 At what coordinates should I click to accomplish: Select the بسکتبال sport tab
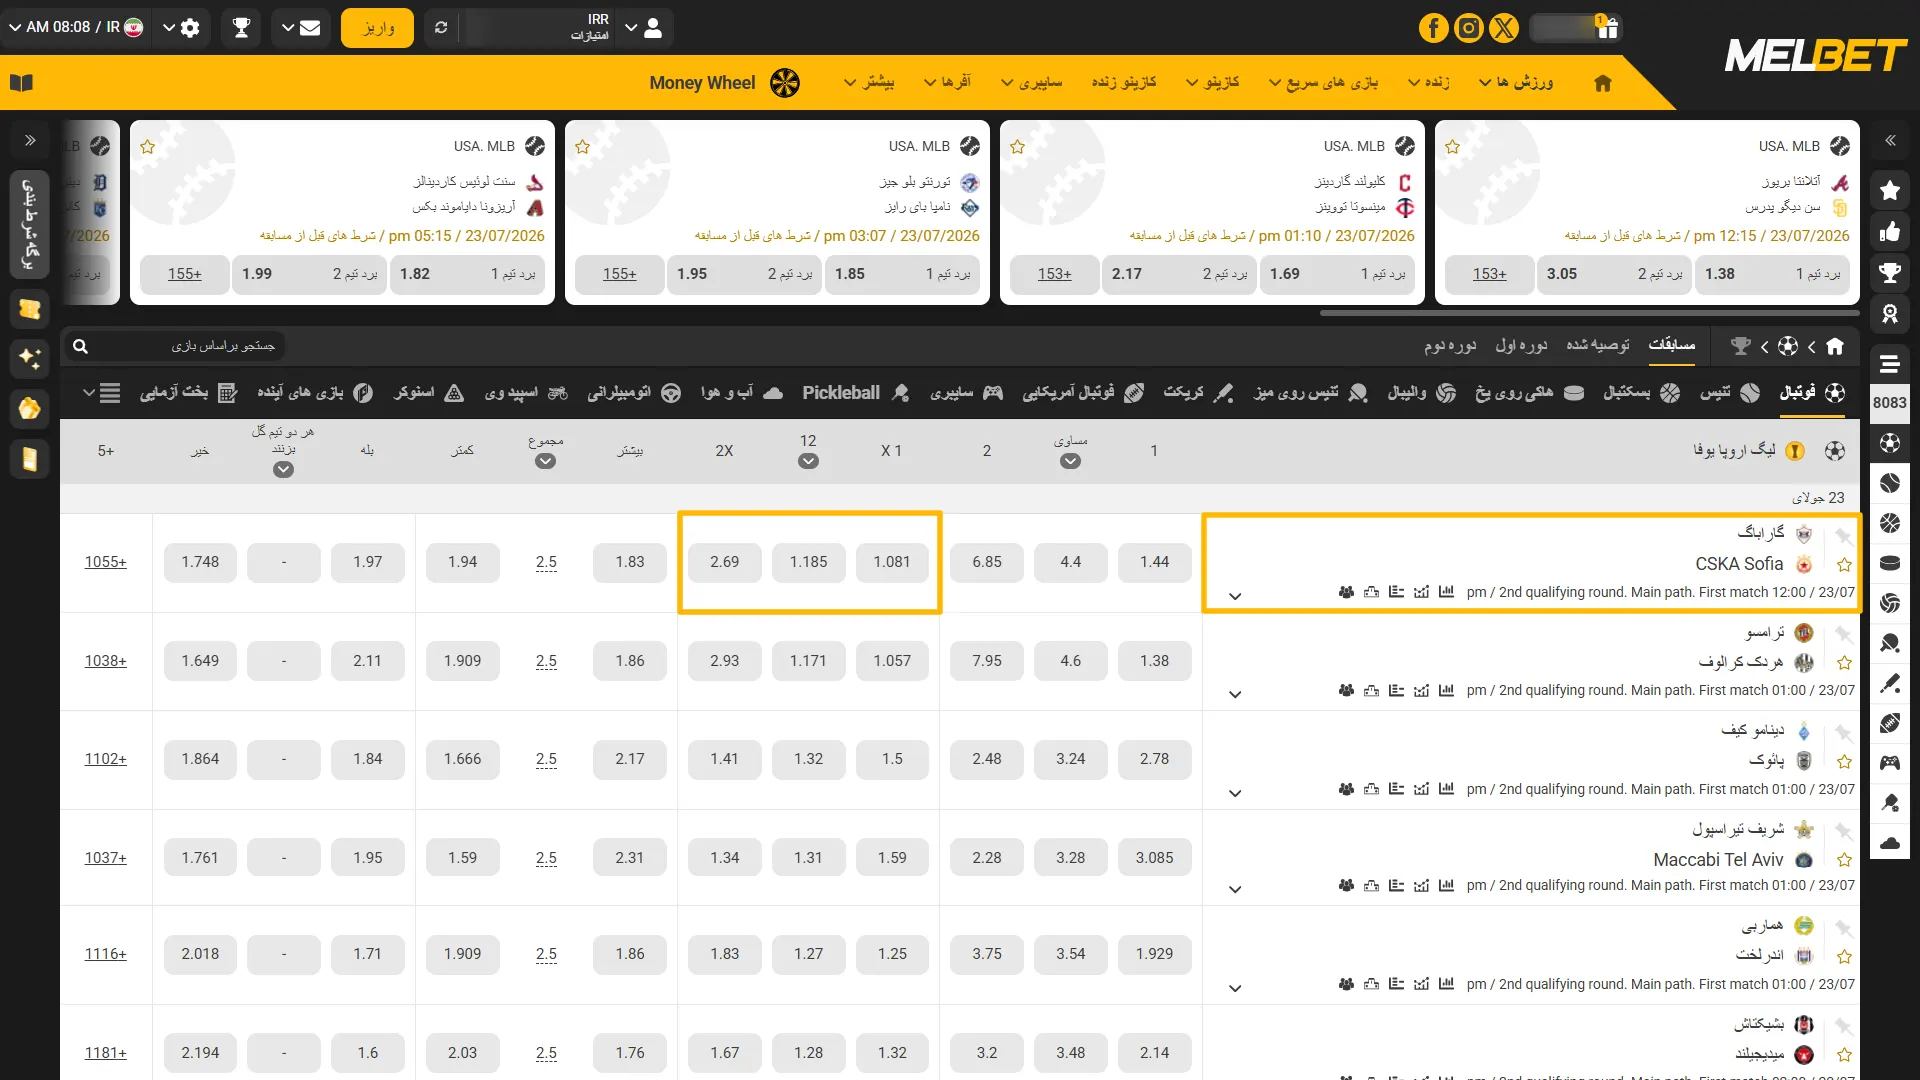coord(1642,393)
